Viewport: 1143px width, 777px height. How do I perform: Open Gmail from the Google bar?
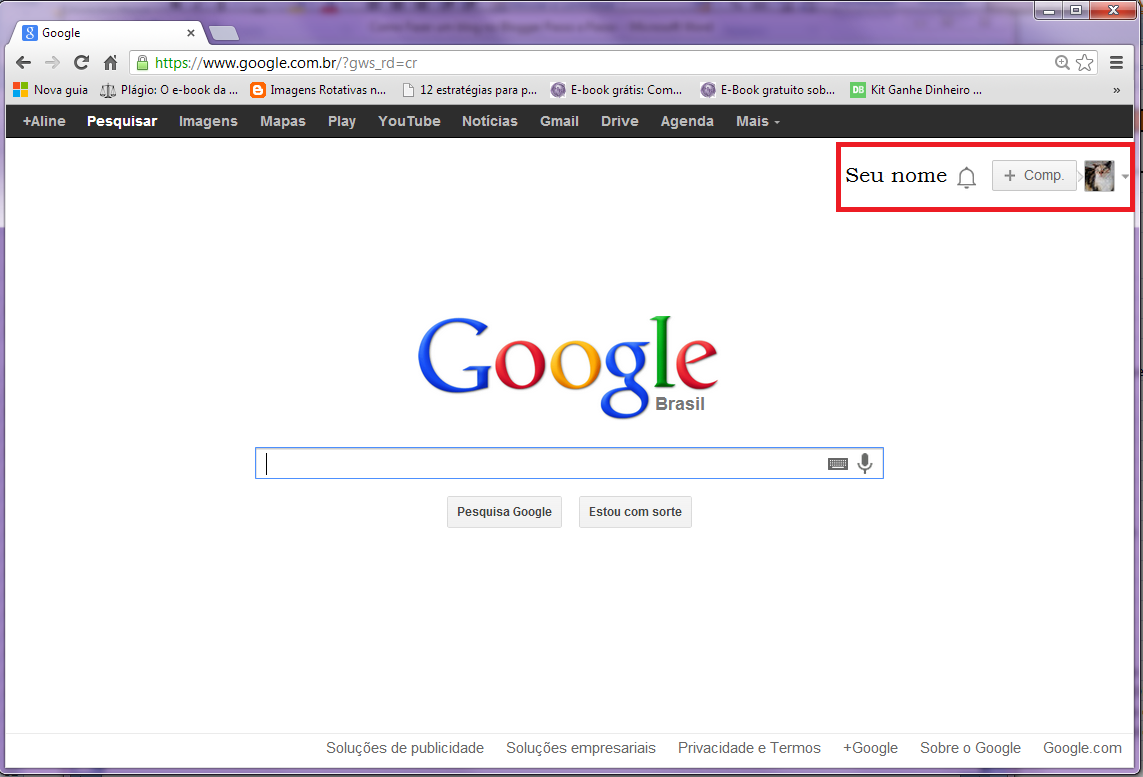[559, 121]
